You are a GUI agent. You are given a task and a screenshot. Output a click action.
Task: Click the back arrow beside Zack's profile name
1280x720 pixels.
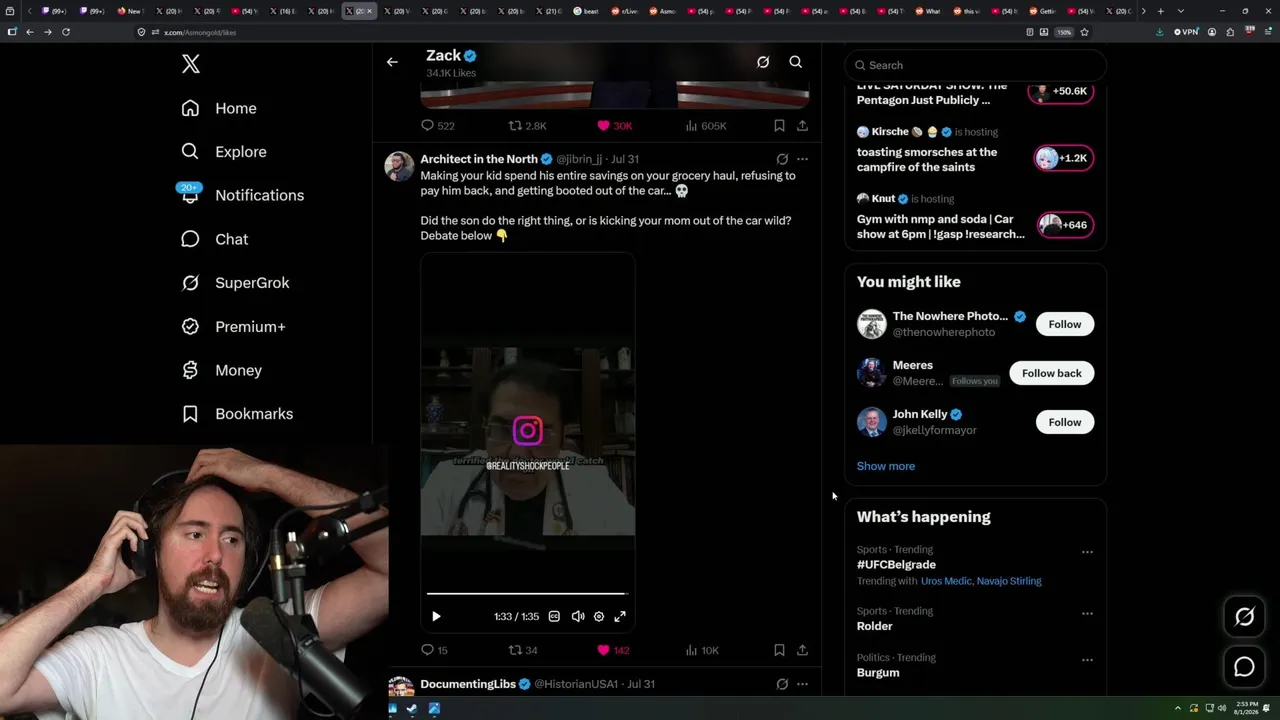[392, 62]
